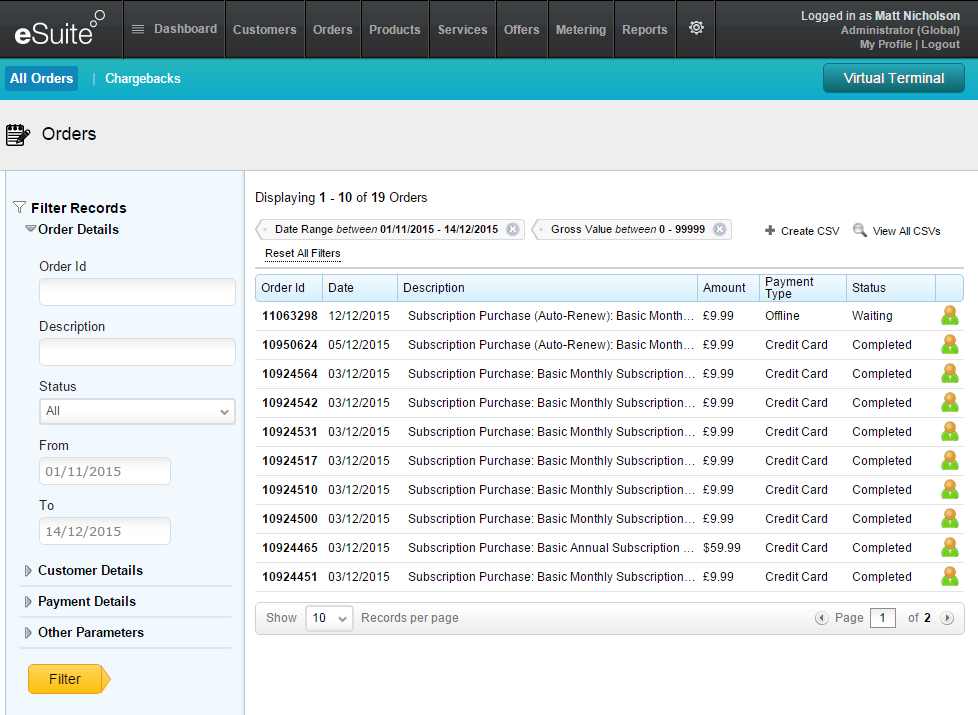Open the settings gear icon in navbar
978x715 pixels.
click(x=696, y=28)
